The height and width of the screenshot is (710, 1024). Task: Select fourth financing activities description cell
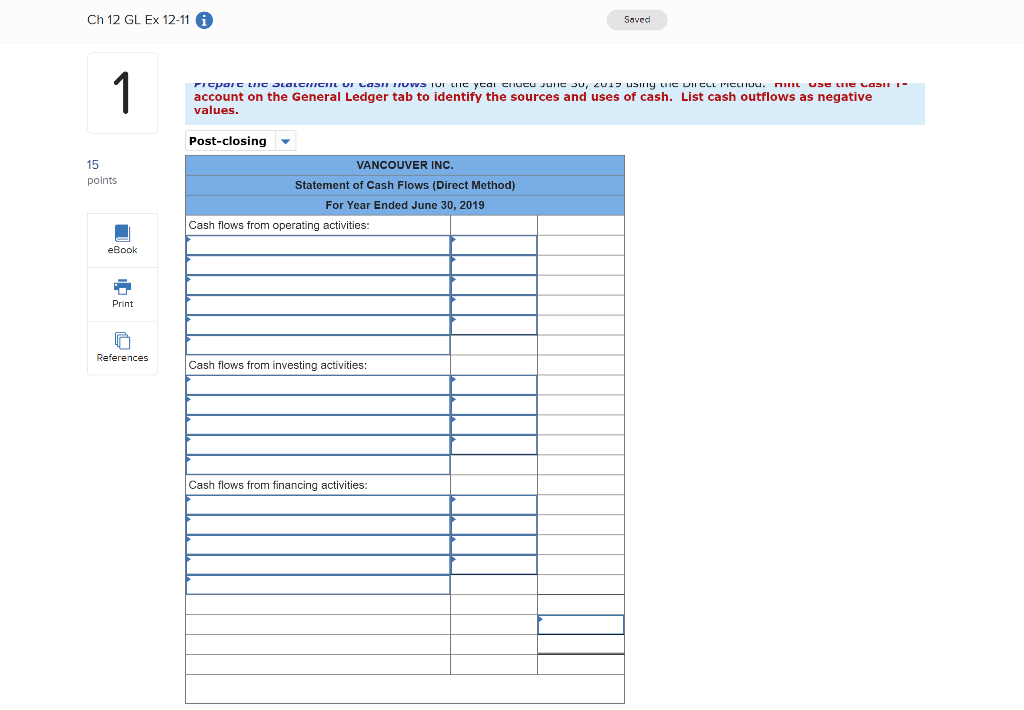pyautogui.click(x=318, y=564)
